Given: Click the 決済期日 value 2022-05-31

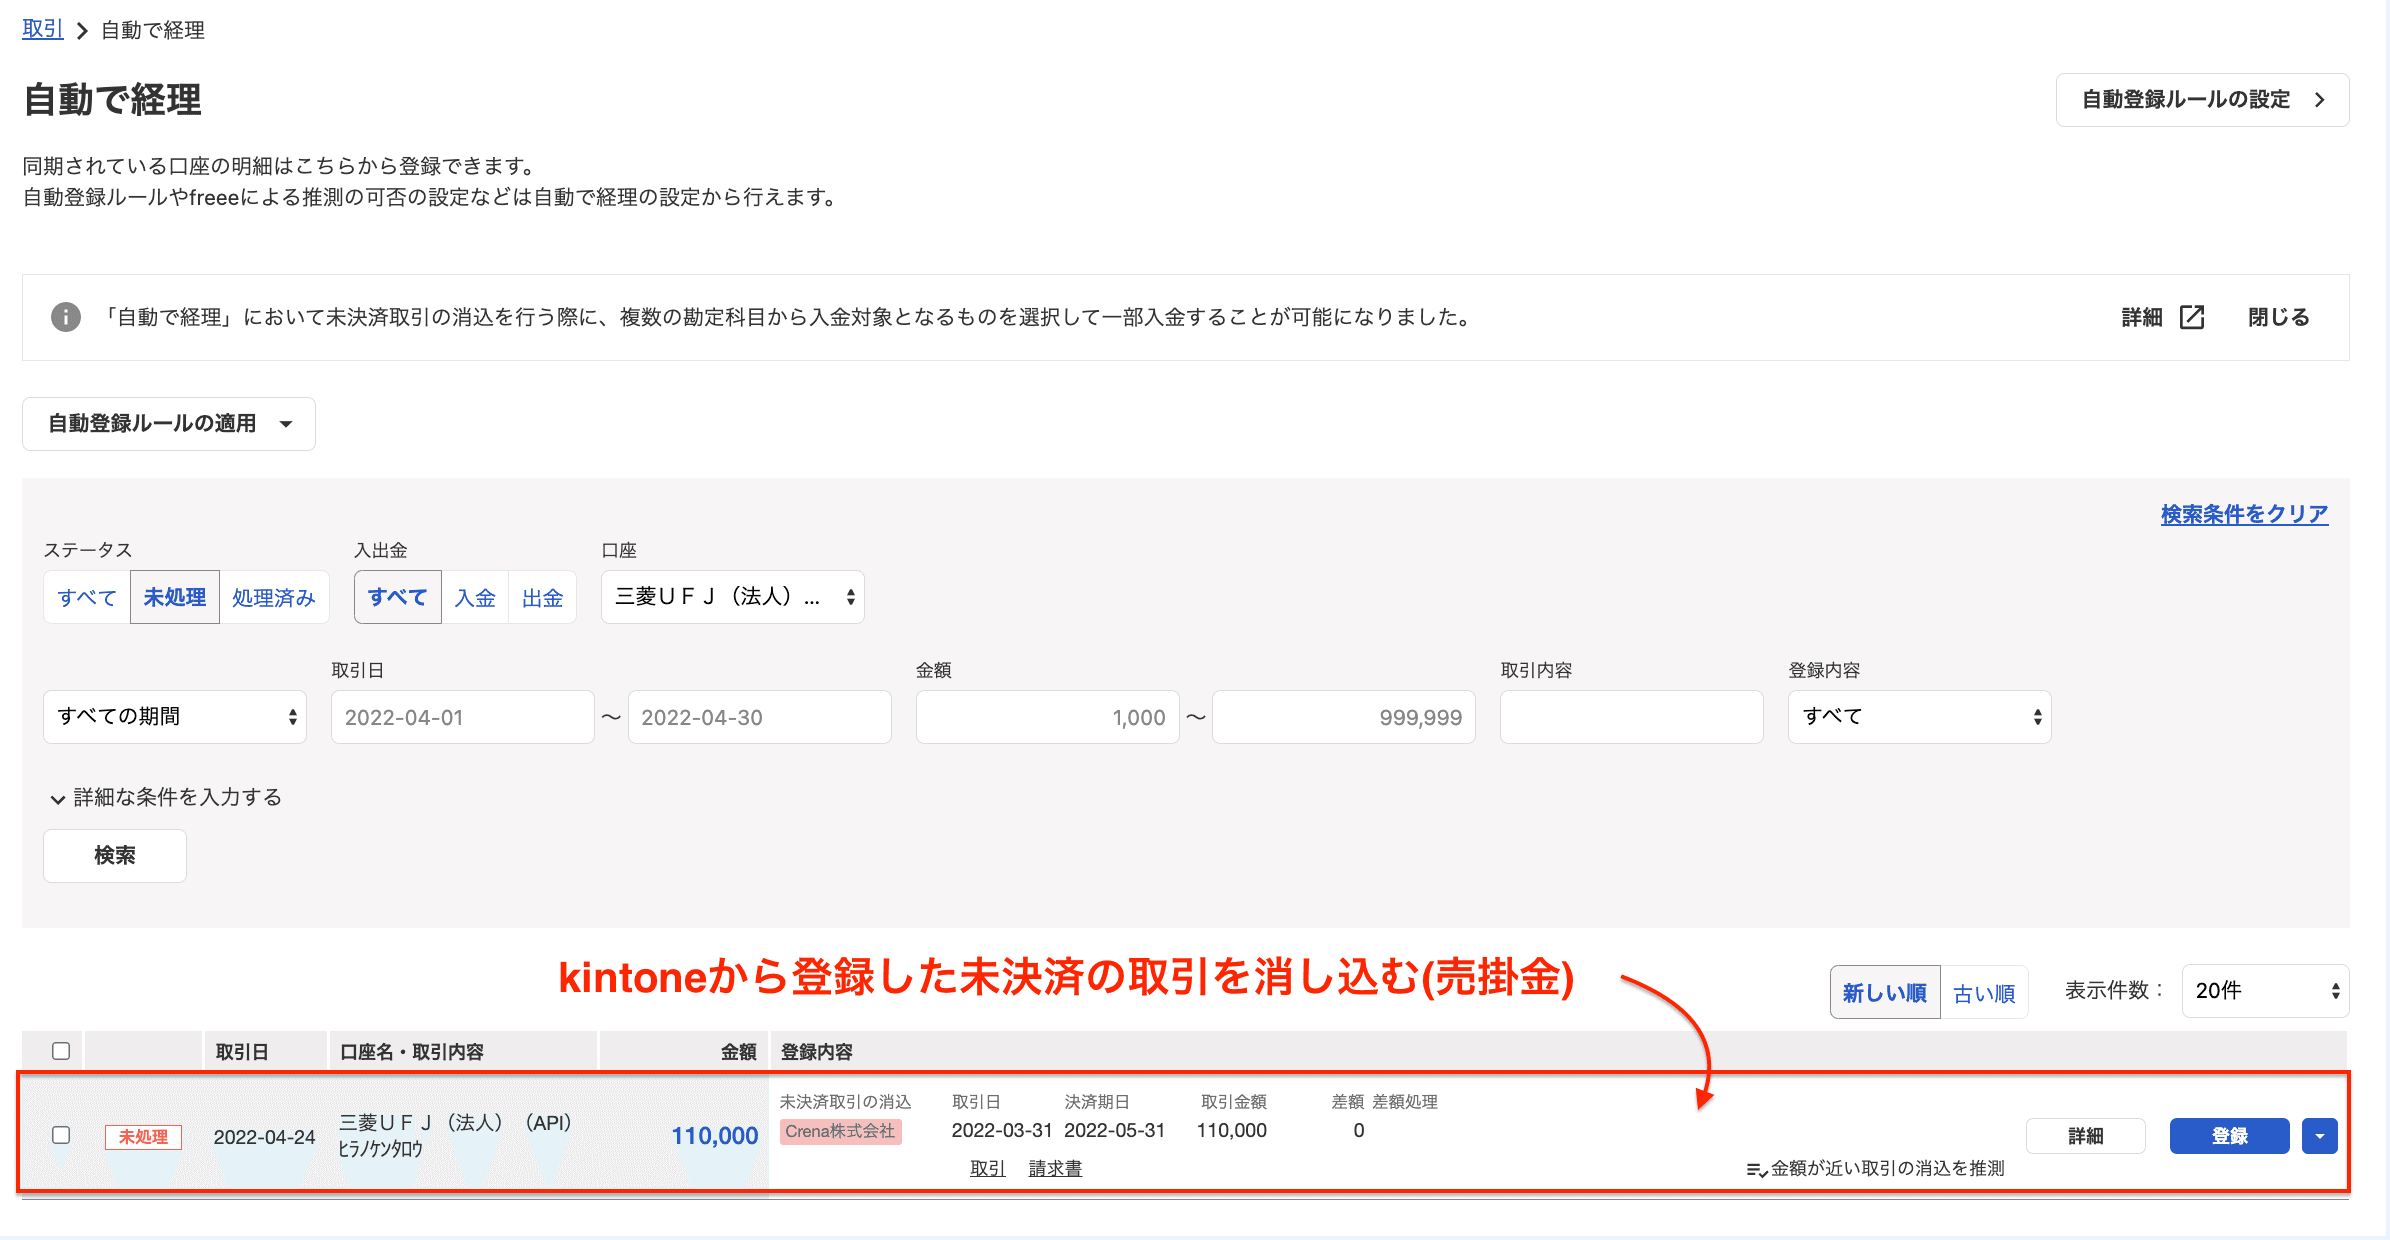Looking at the screenshot, I should 1115,1131.
